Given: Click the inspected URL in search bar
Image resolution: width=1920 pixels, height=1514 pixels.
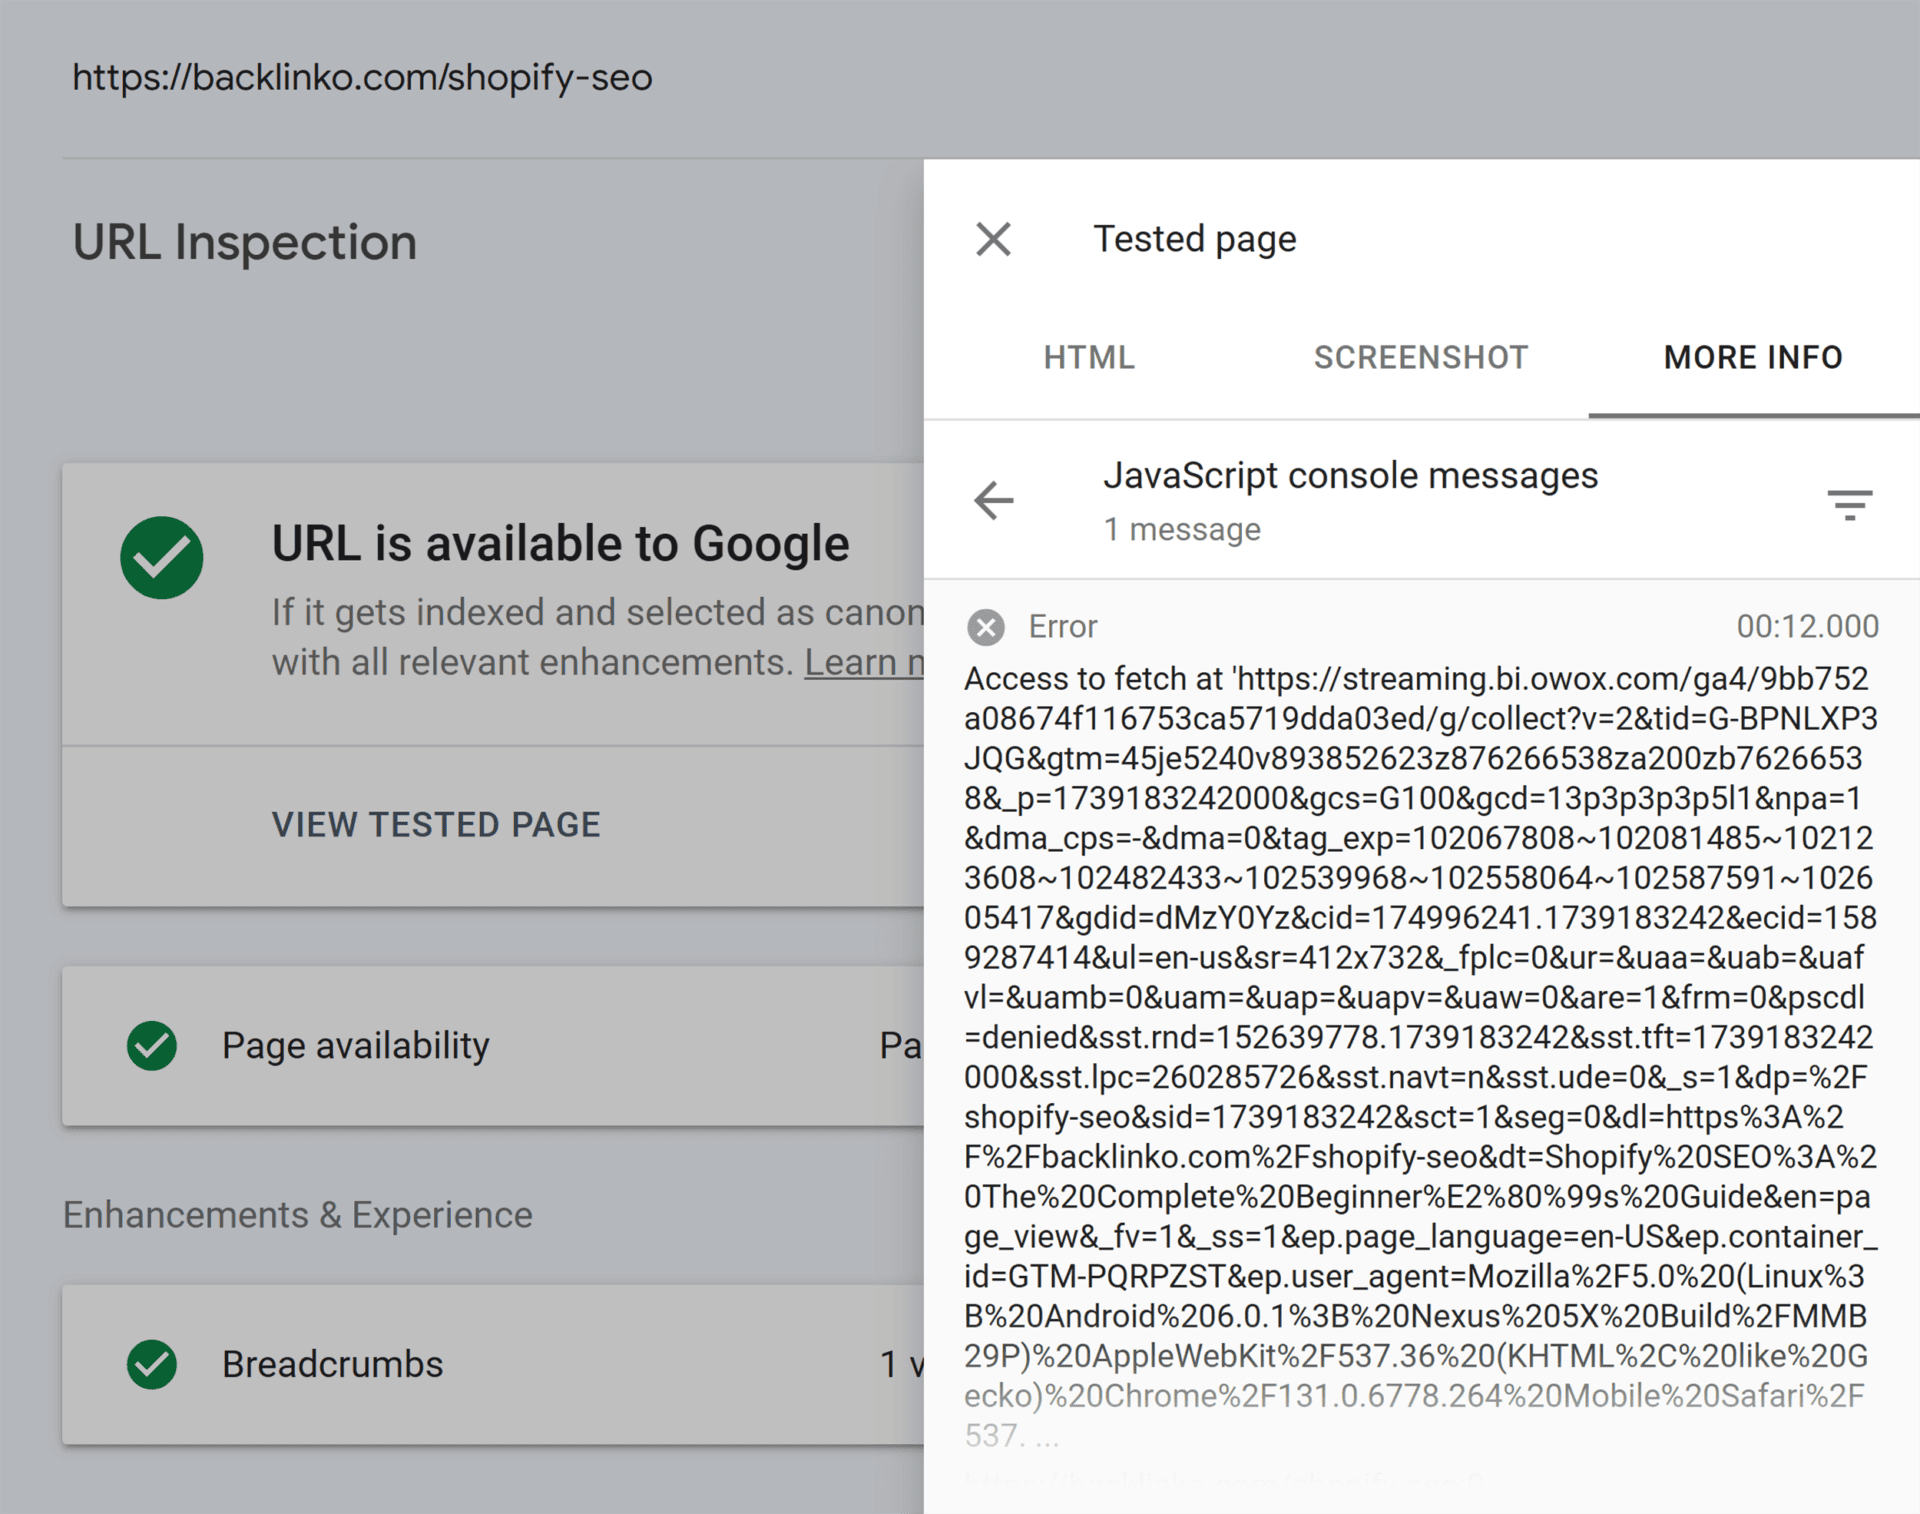Looking at the screenshot, I should 362,77.
